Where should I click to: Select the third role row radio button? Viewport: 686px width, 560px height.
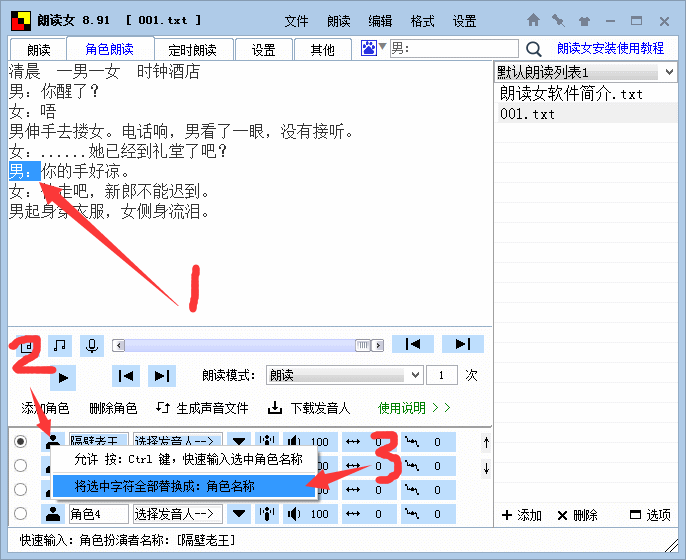(x=20, y=490)
